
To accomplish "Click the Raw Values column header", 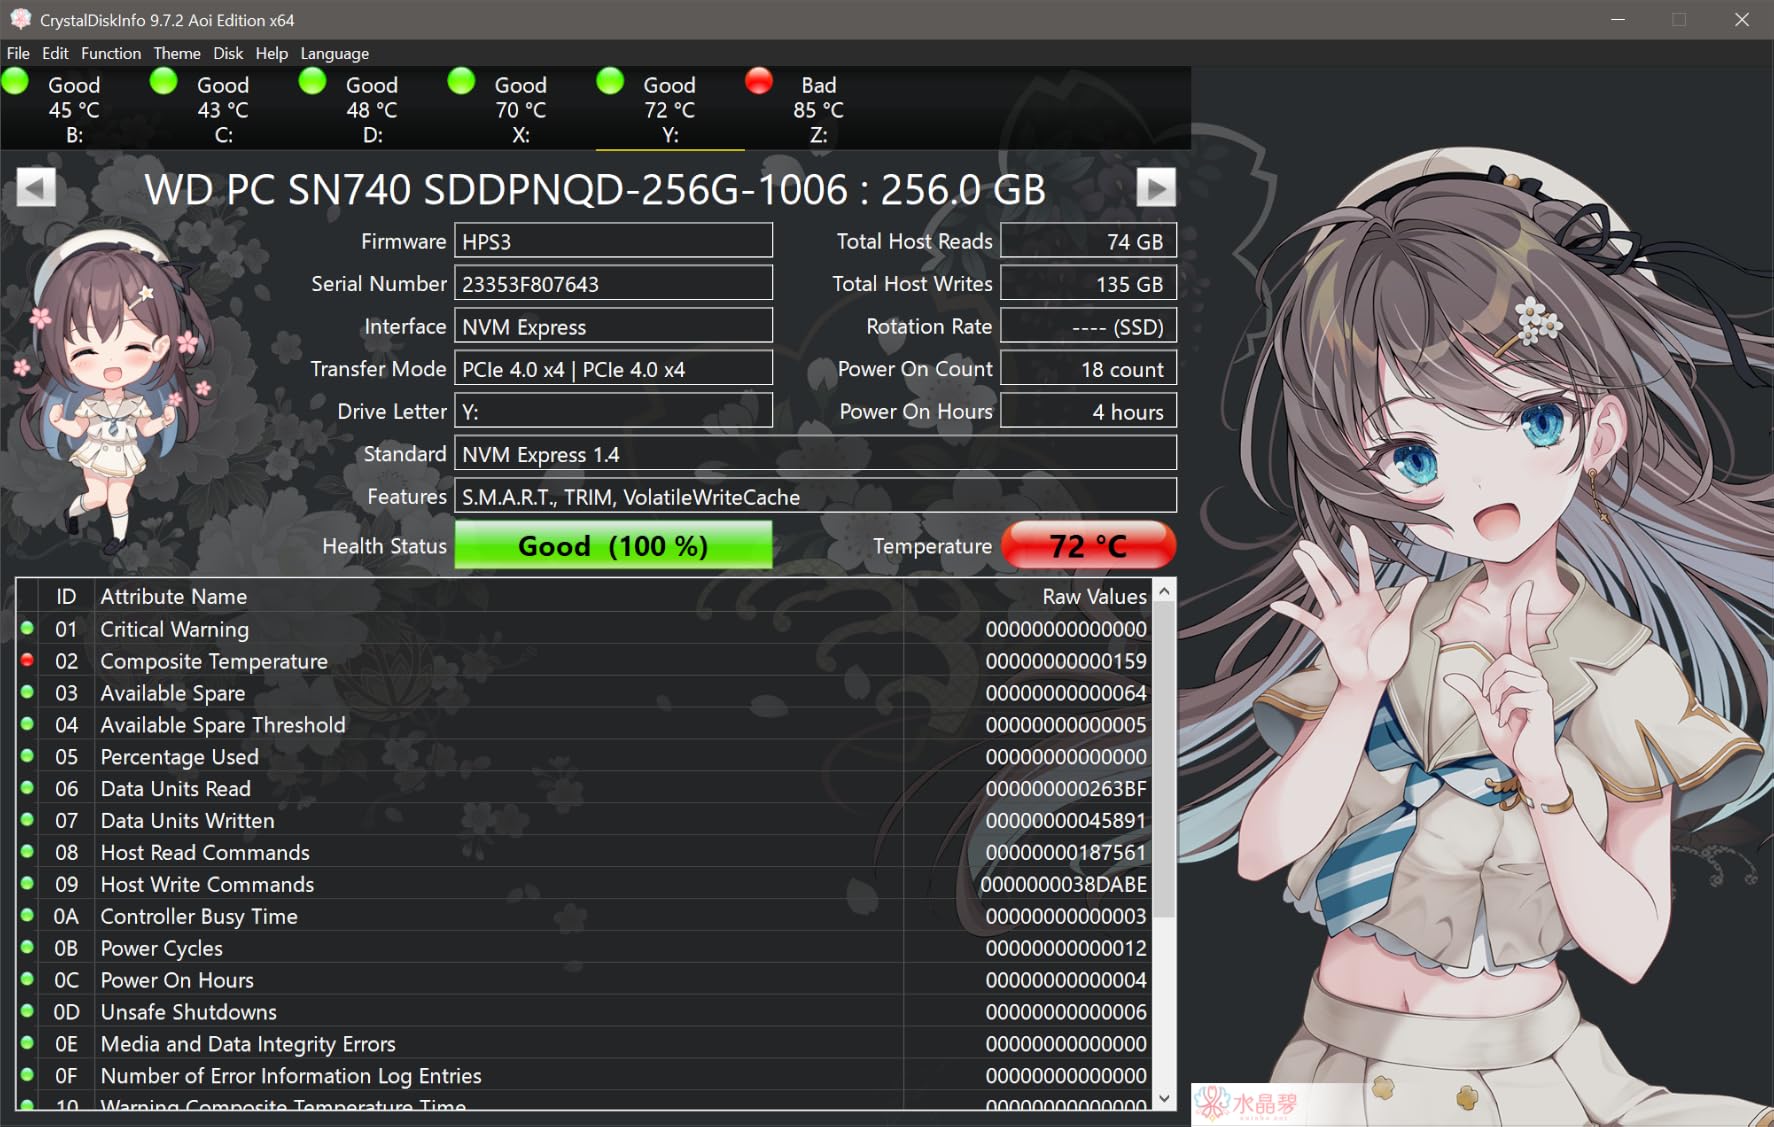I will click(1028, 596).
